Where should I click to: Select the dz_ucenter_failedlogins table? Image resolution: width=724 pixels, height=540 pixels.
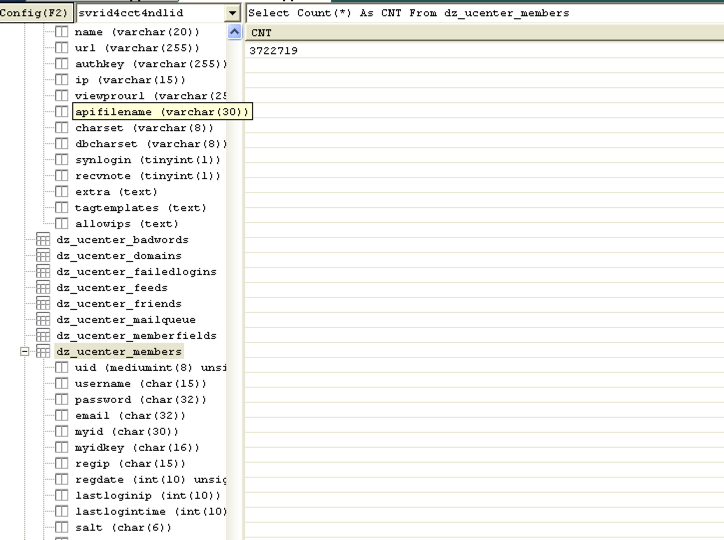click(137, 272)
